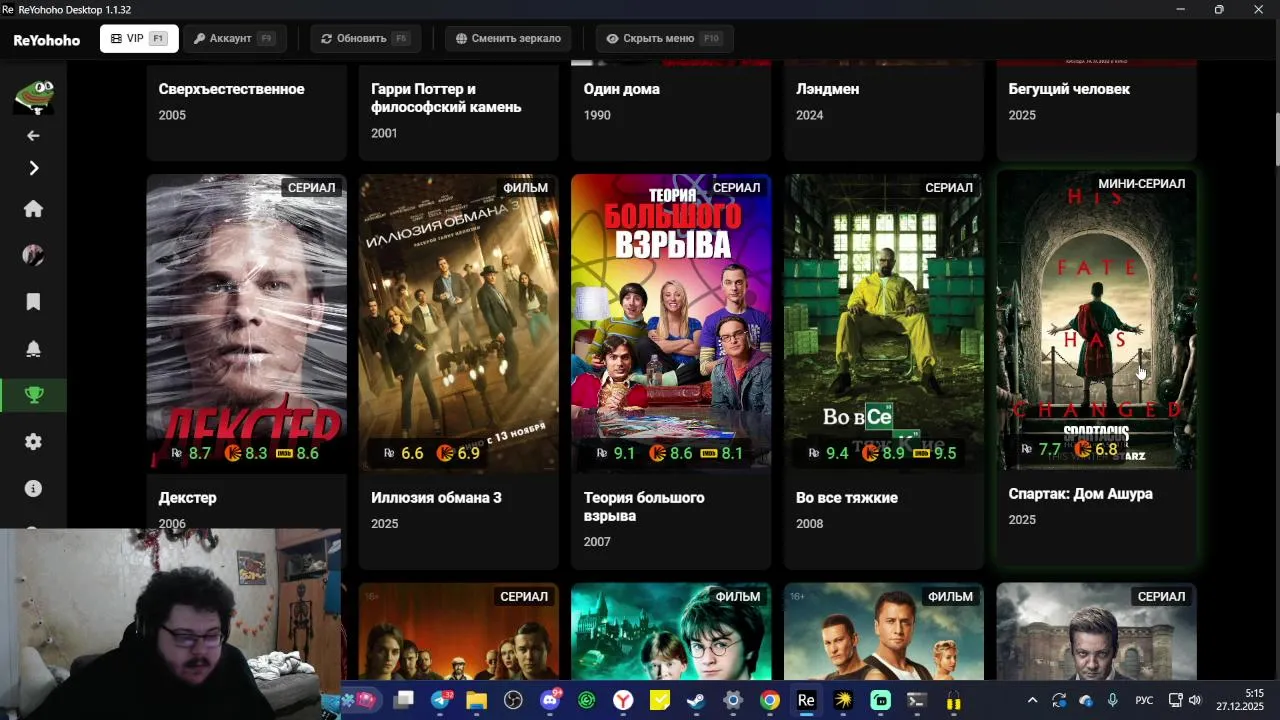Viewport: 1280px width, 720px height.
Task: Click the ReYohoho logo text
Action: (x=46, y=40)
